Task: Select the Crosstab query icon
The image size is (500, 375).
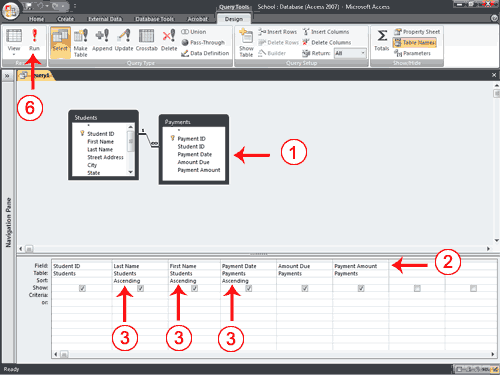Action: [146, 36]
